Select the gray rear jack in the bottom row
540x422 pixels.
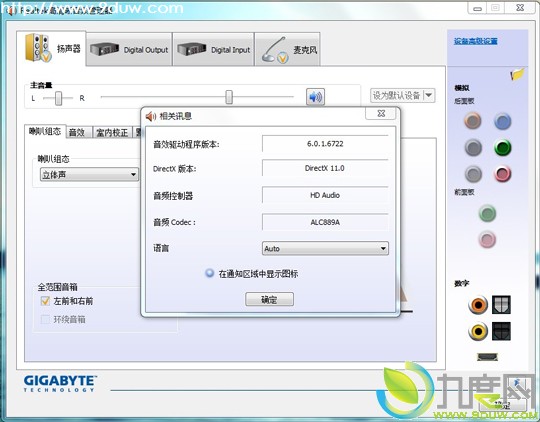pyautogui.click(x=473, y=174)
